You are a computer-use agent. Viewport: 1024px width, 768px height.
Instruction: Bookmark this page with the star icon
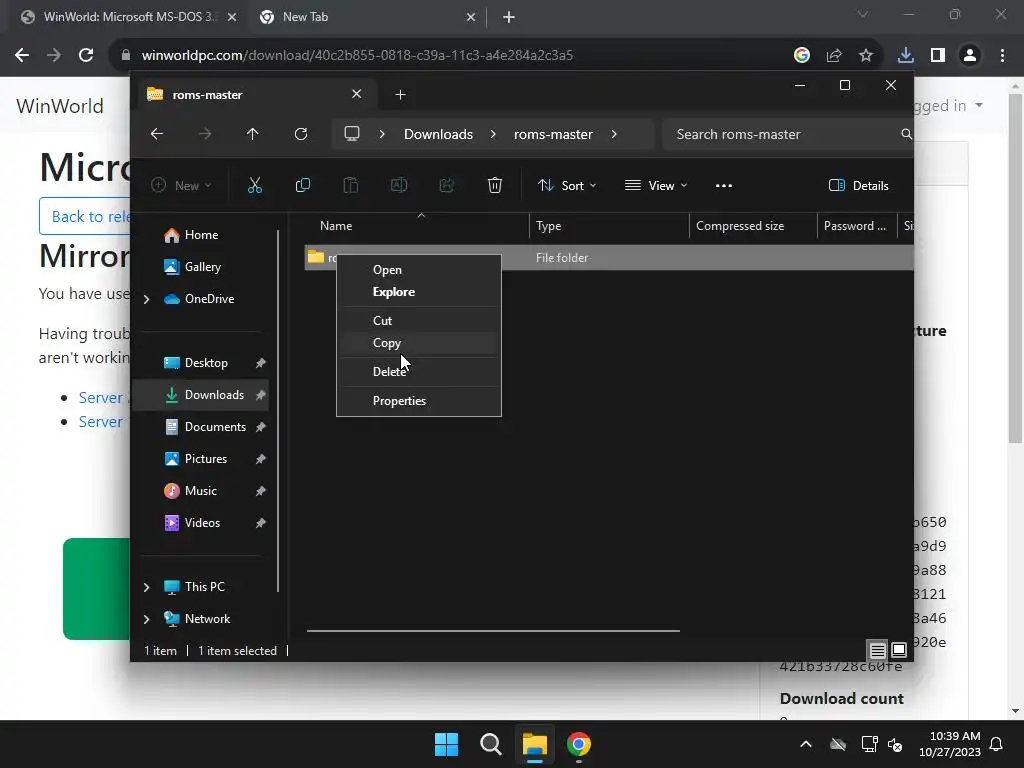point(866,56)
